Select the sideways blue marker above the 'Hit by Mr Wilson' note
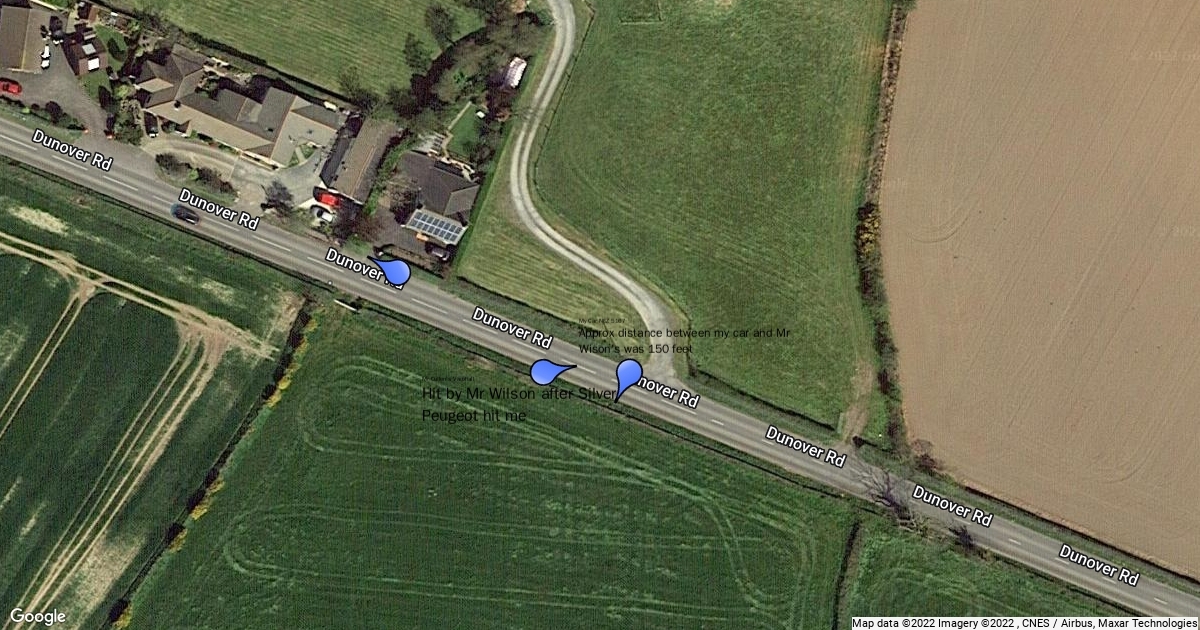Image resolution: width=1200 pixels, height=630 pixels. [549, 372]
